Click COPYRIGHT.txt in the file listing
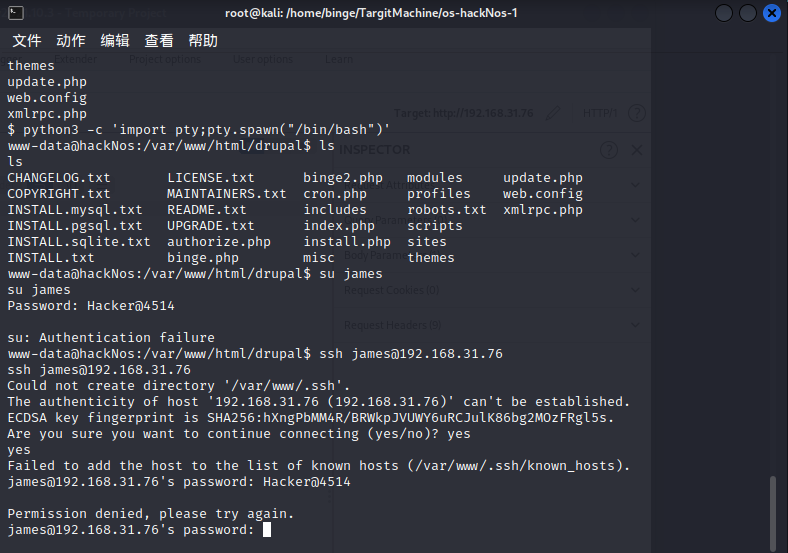 pos(59,194)
